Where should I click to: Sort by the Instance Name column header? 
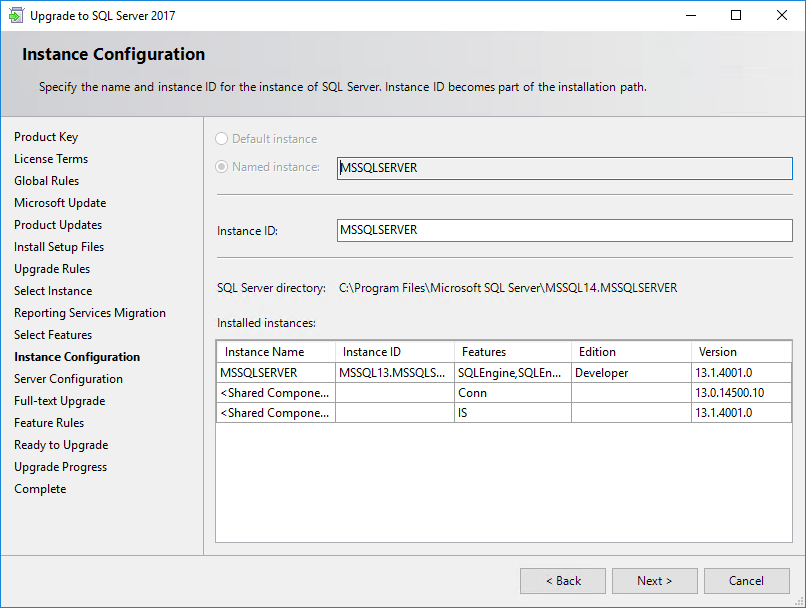[x=276, y=352]
